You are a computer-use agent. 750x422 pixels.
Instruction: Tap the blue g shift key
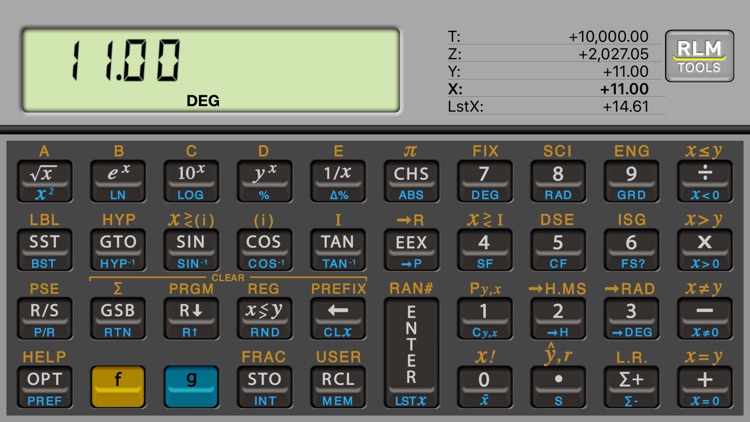(191, 387)
